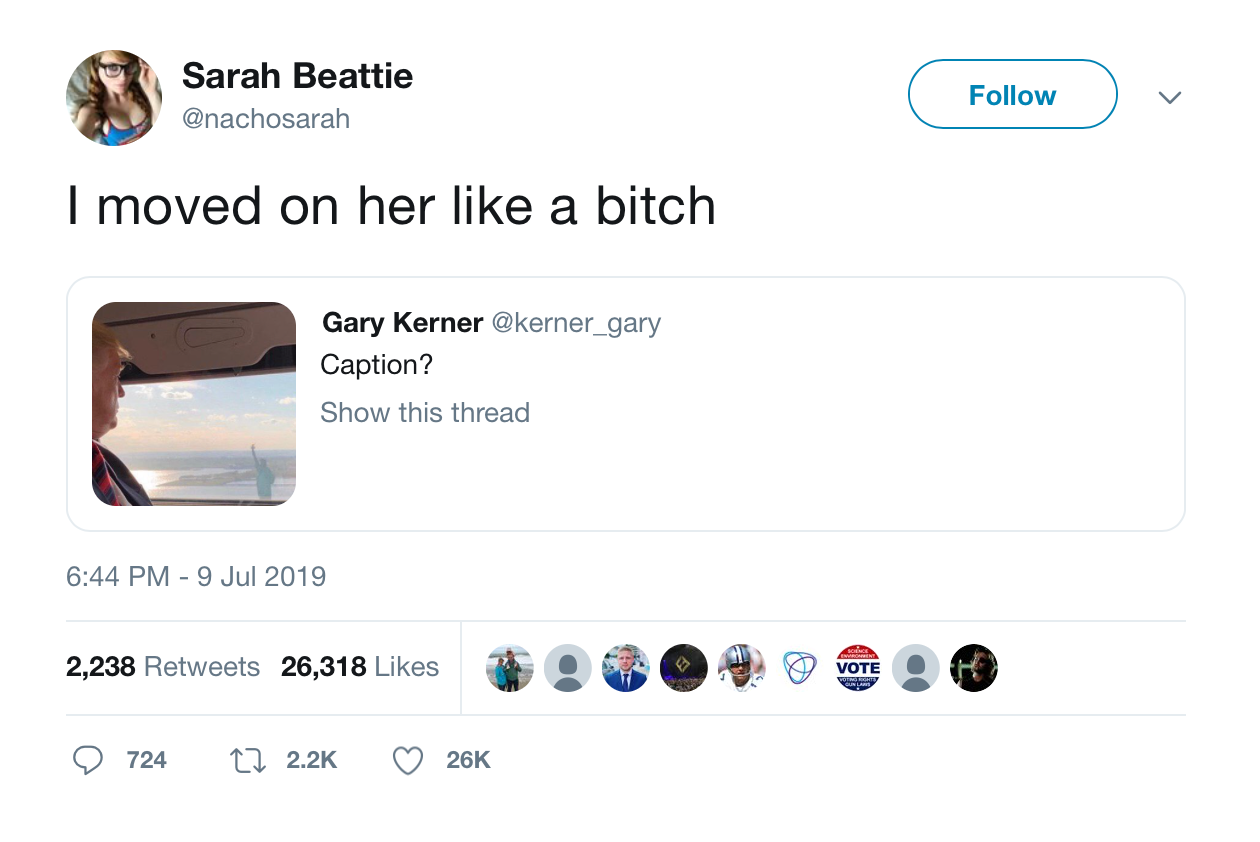Screen dimensions: 1260x842
Task: Click Show this thread link
Action: point(425,413)
